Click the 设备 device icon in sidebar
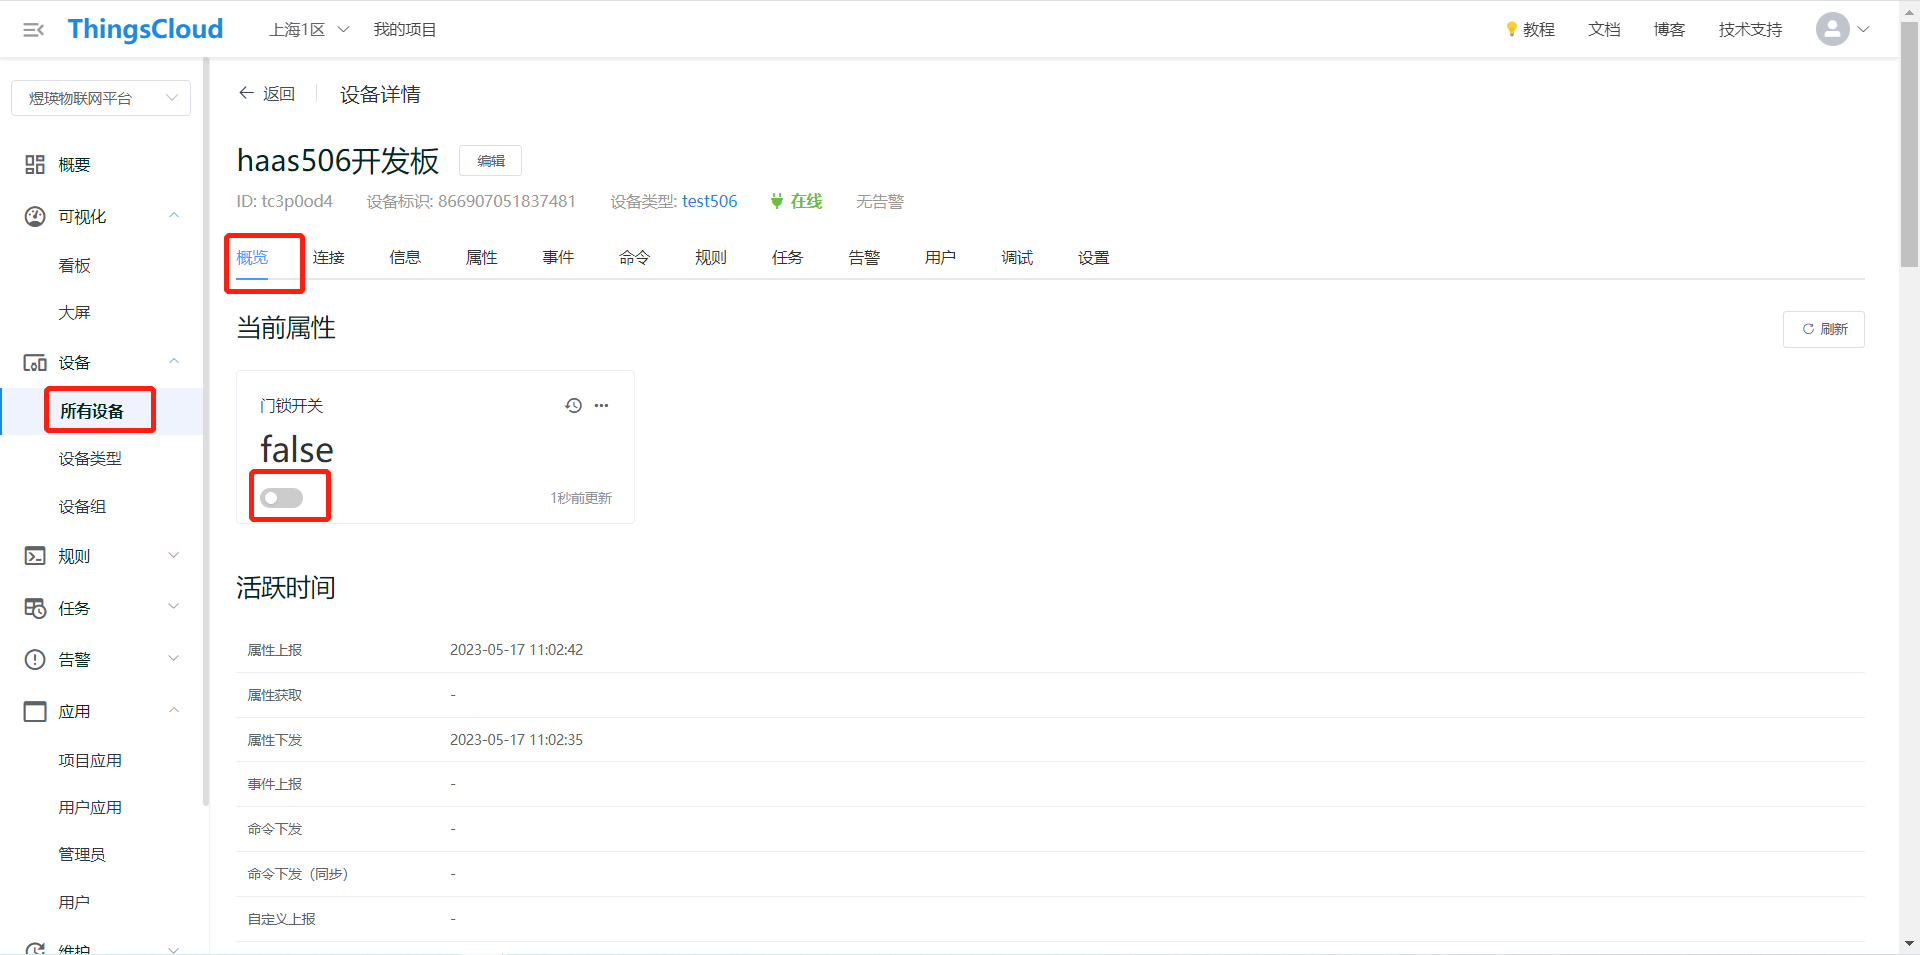1920x955 pixels. click(35, 363)
